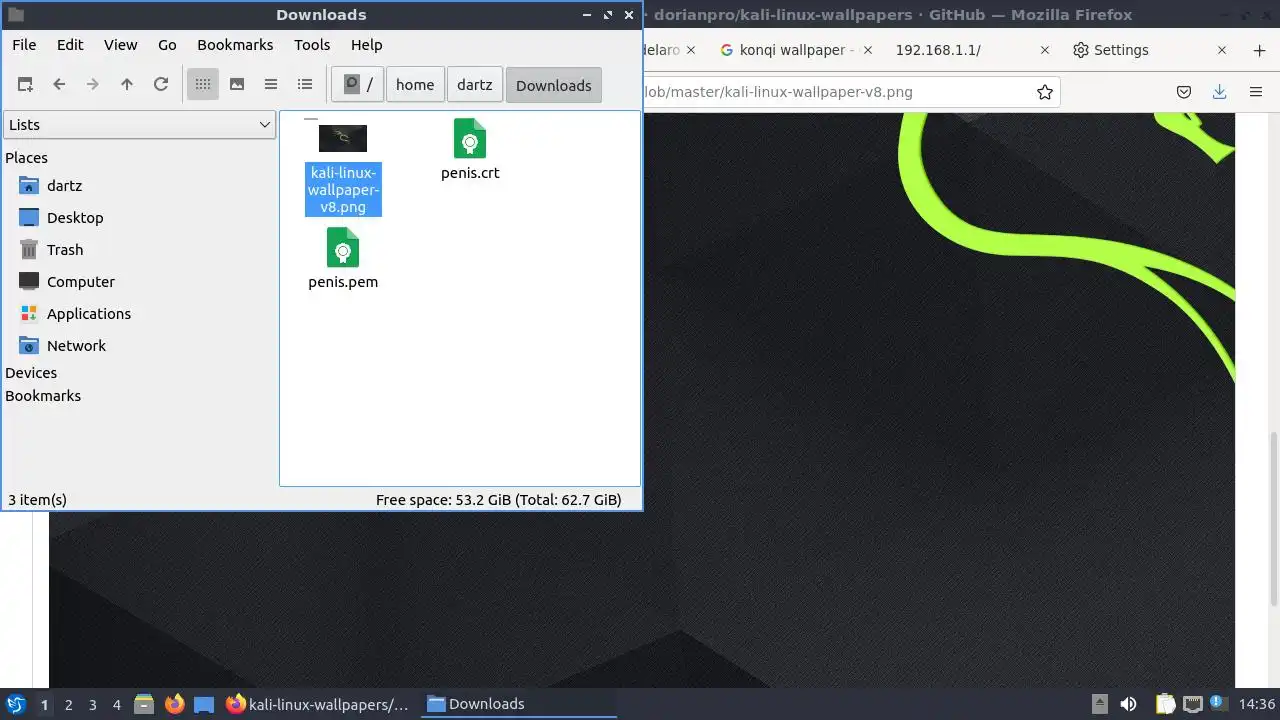
Task: Open Firefox downloads panel
Action: coord(1219,92)
